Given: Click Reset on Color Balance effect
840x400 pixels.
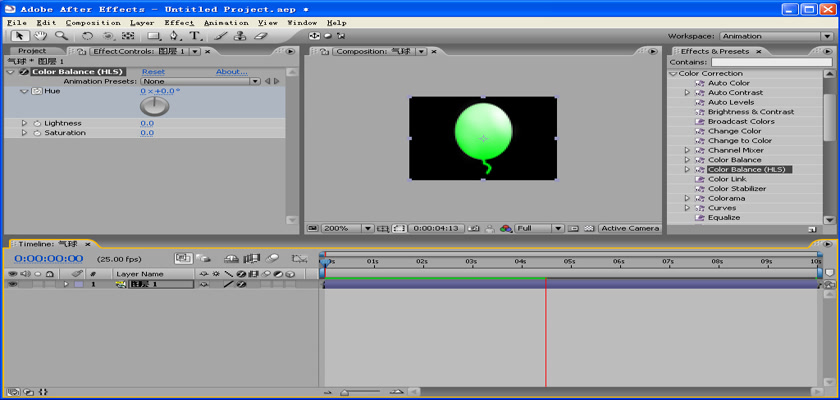Looking at the screenshot, I should (153, 72).
